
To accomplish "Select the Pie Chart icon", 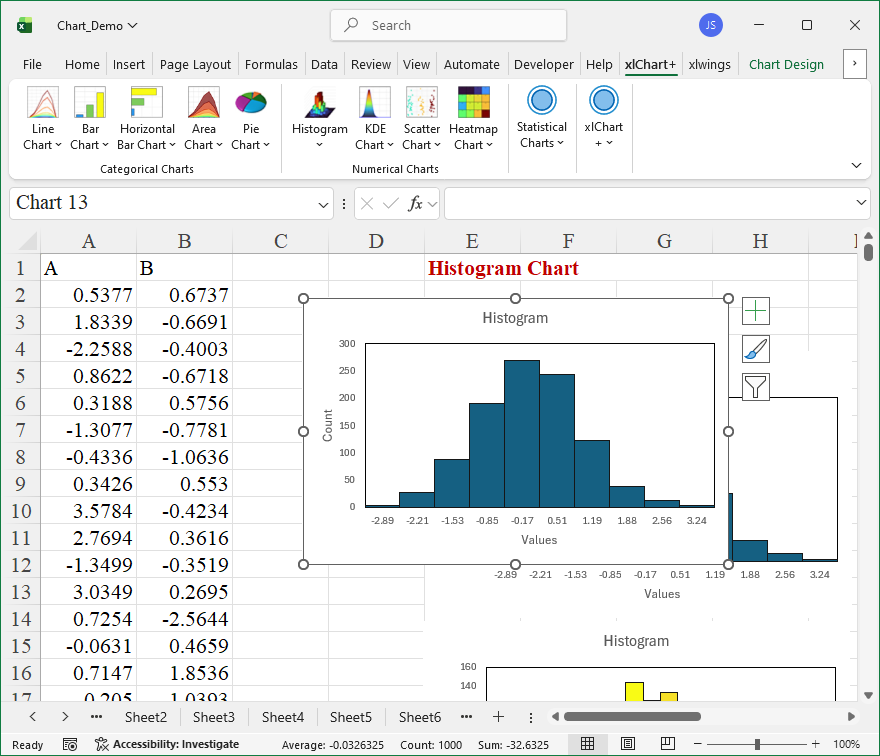I will tap(250, 103).
